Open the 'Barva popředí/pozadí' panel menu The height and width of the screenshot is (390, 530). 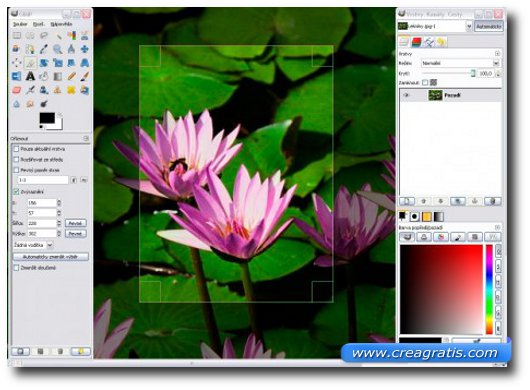click(497, 227)
